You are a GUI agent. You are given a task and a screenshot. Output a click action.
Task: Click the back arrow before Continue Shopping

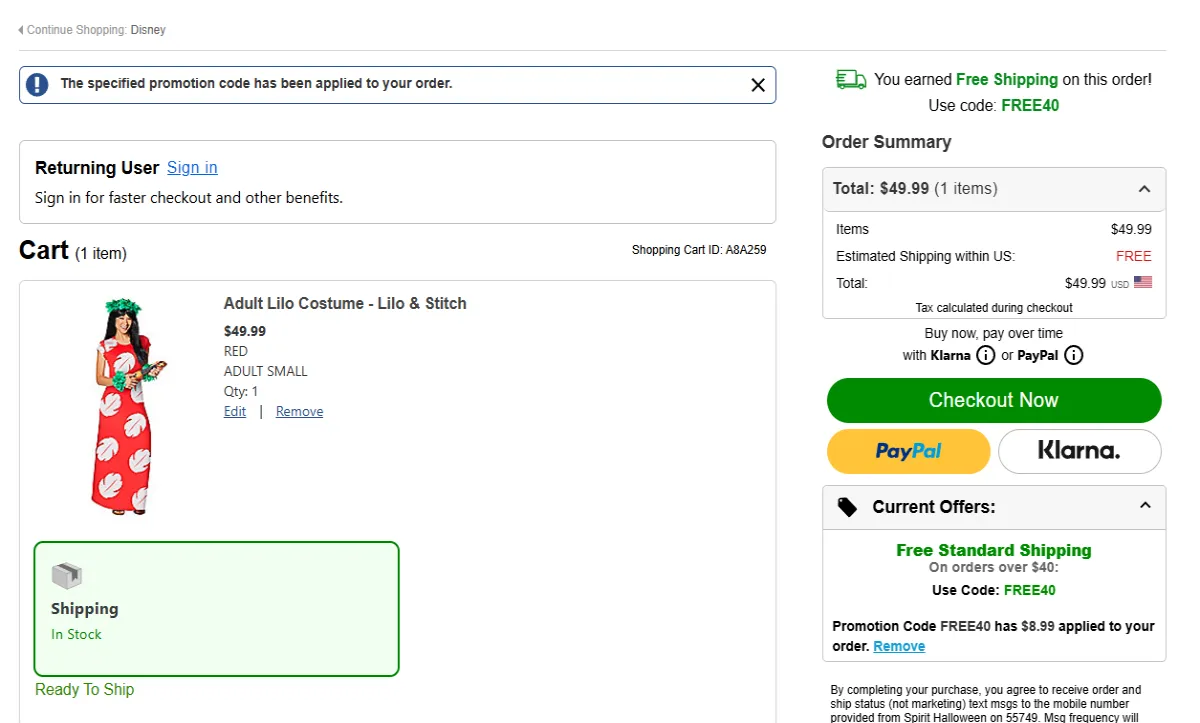coord(19,29)
